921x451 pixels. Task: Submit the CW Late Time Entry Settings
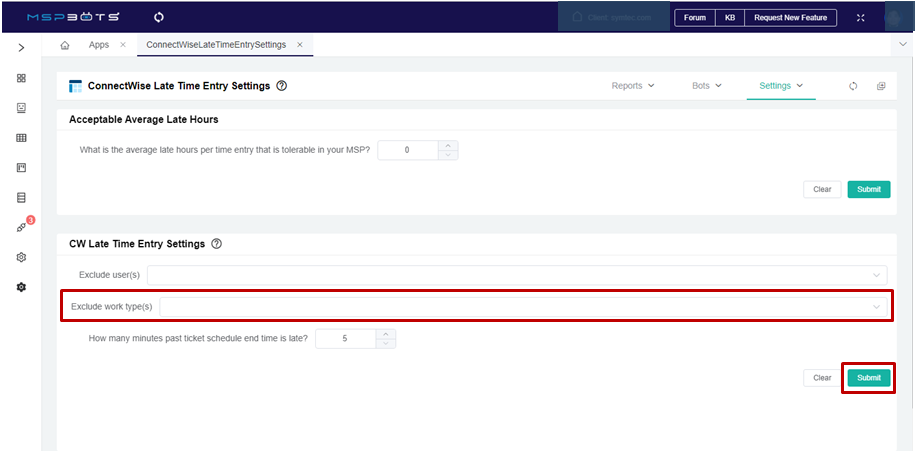coord(868,378)
